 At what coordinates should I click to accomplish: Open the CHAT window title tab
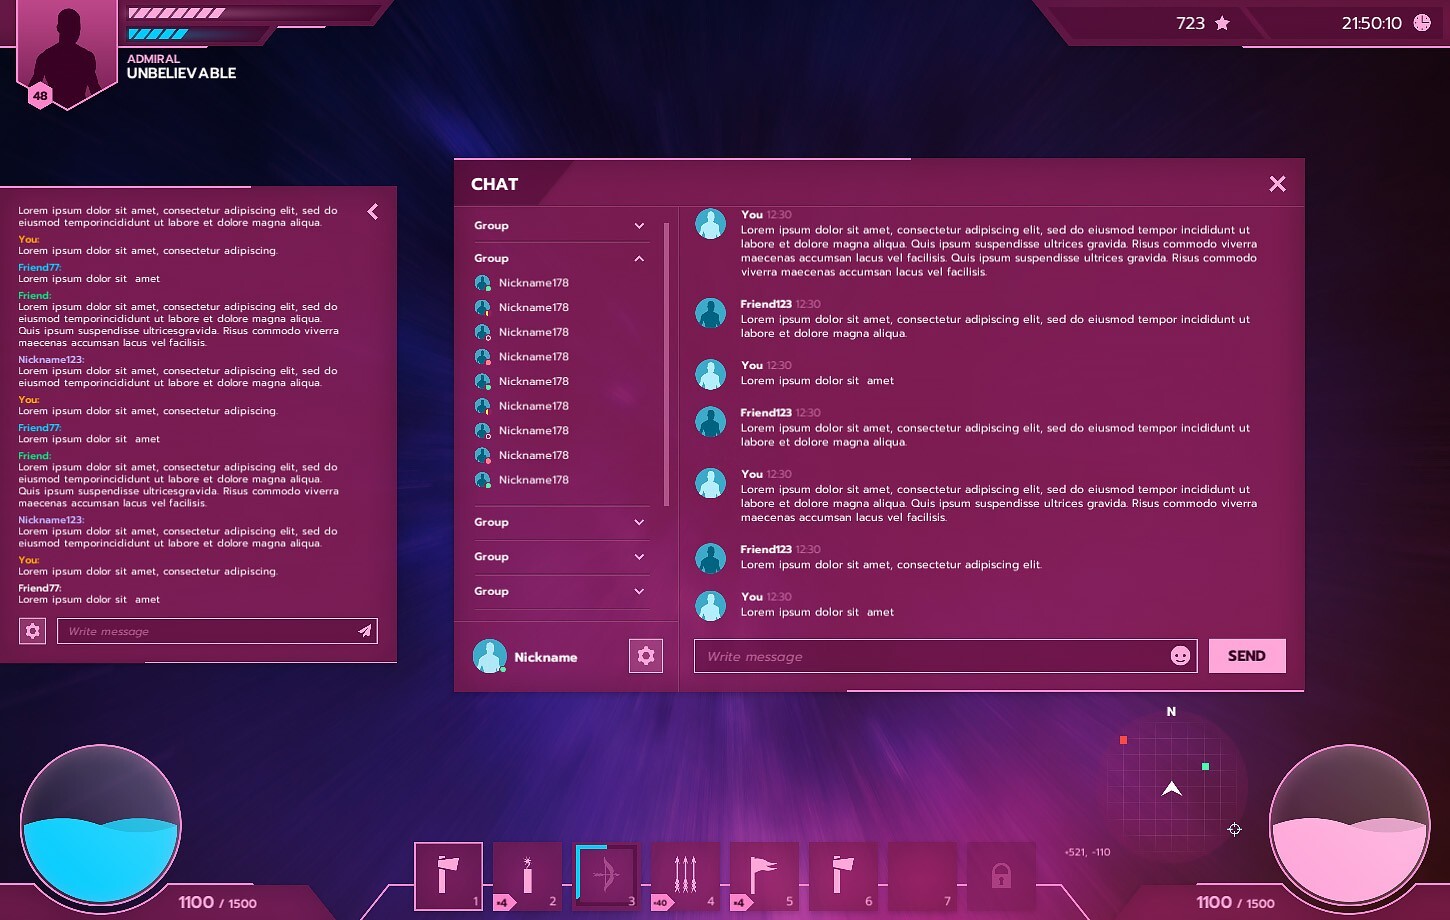493,184
